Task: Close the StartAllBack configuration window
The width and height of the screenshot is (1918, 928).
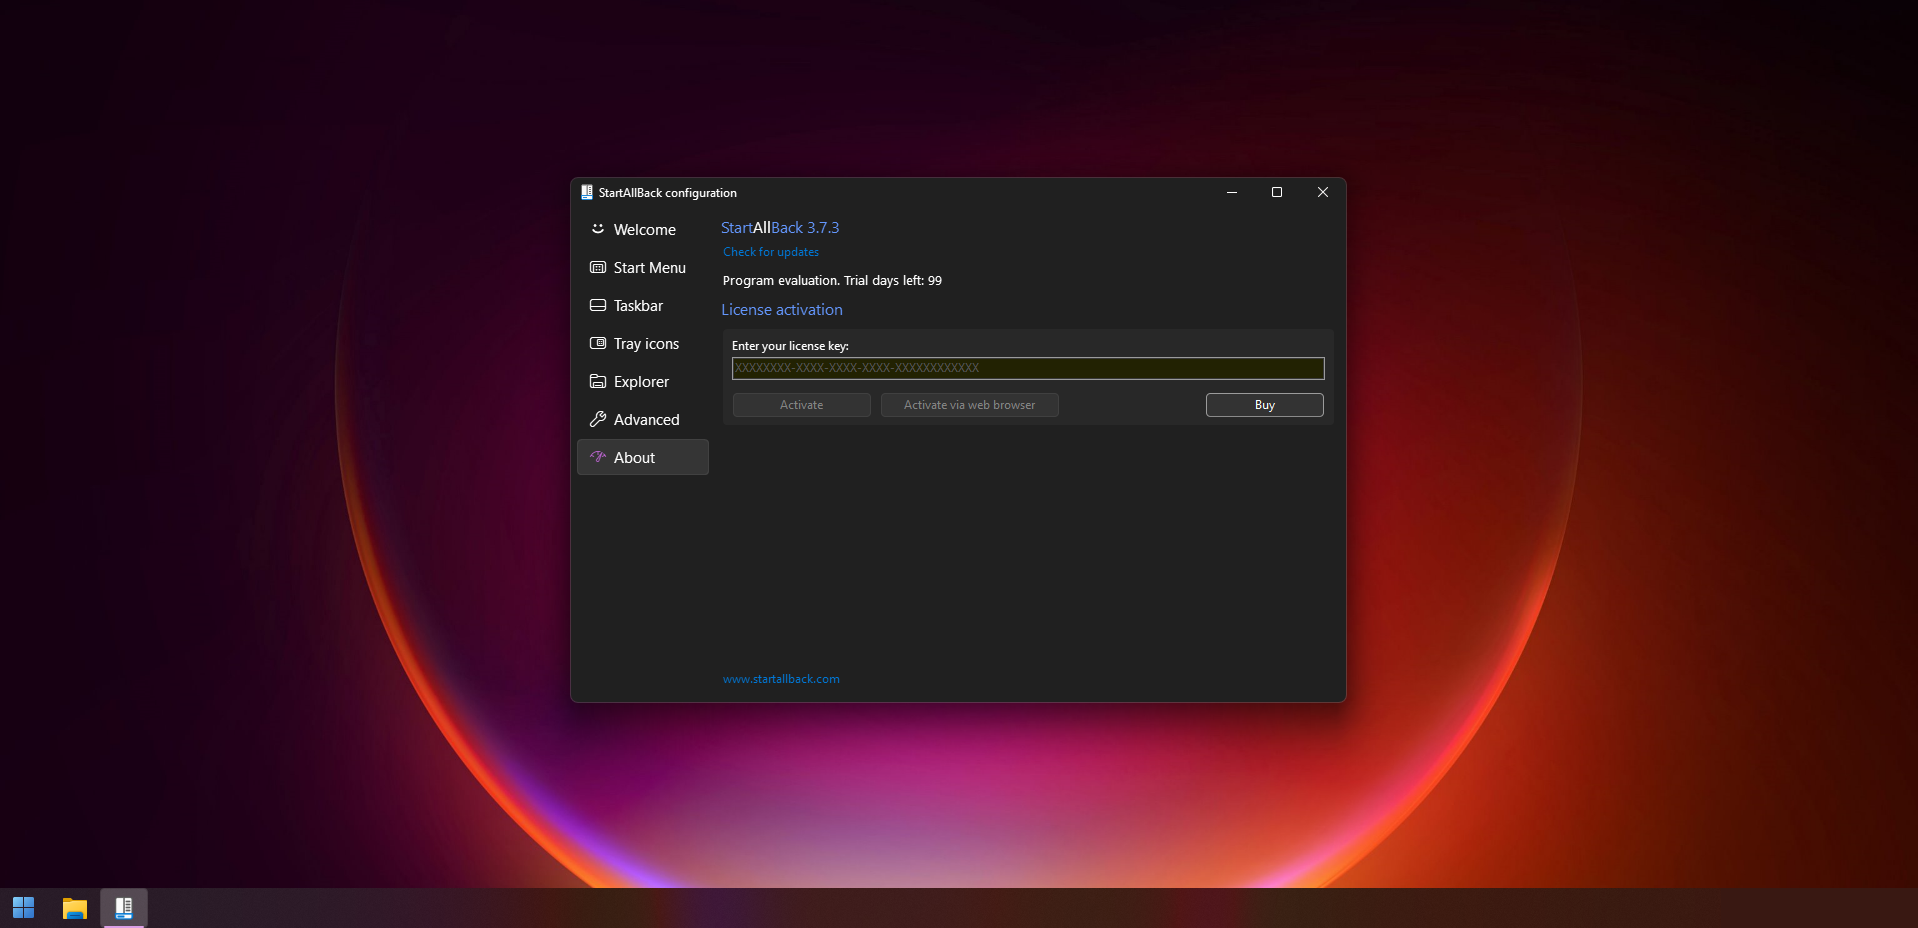Action: [1323, 192]
